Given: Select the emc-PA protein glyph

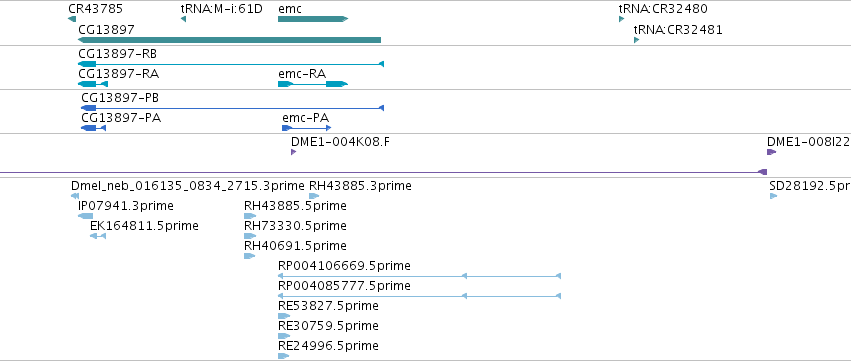Looking at the screenshot, I should coord(307,128).
